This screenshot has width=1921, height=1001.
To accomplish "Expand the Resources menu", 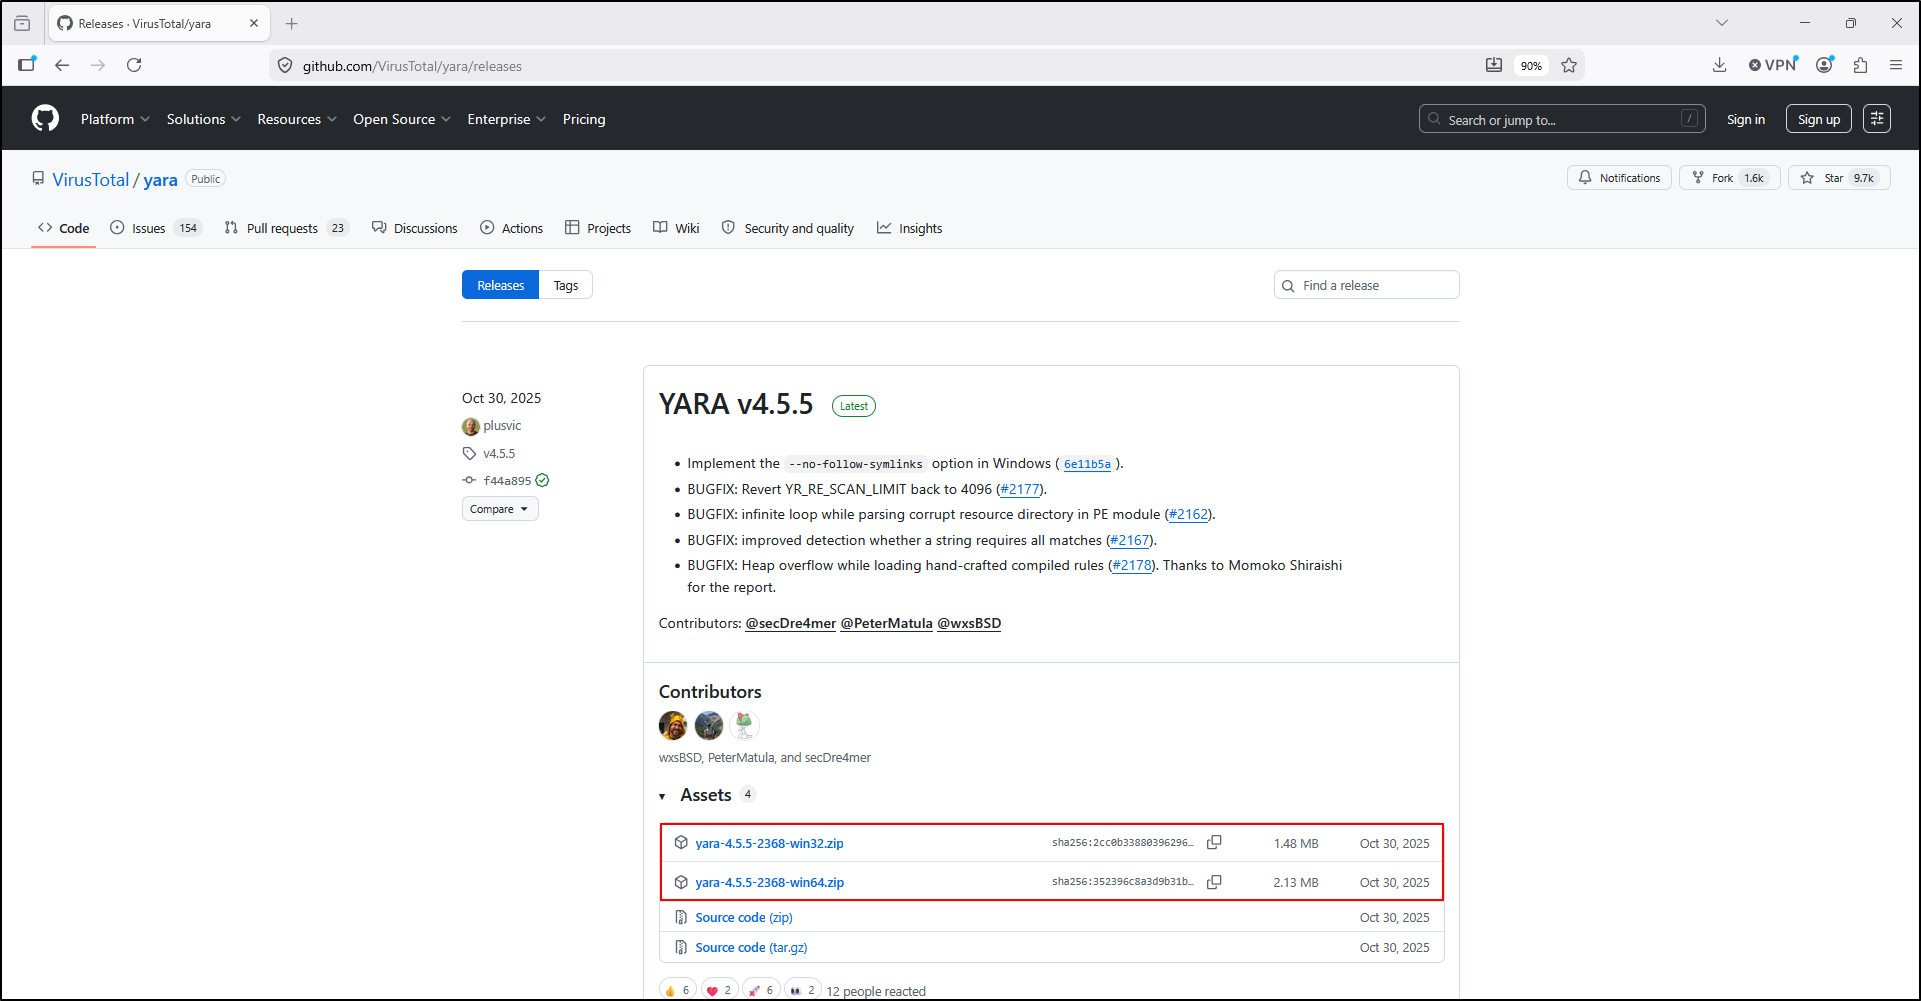I will (x=297, y=119).
